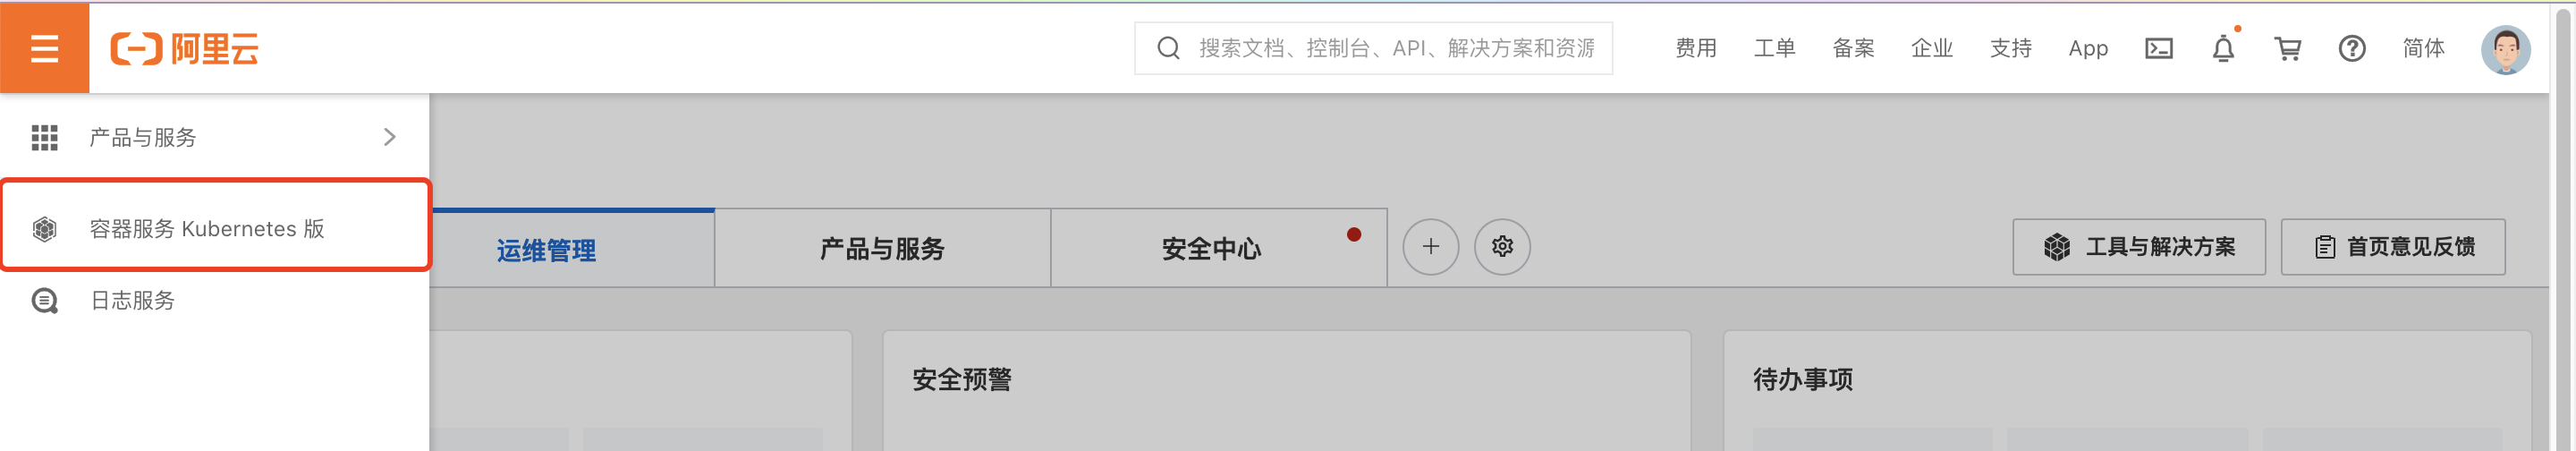Click the help question mark icon
The height and width of the screenshot is (451, 2576).
click(x=2351, y=48)
